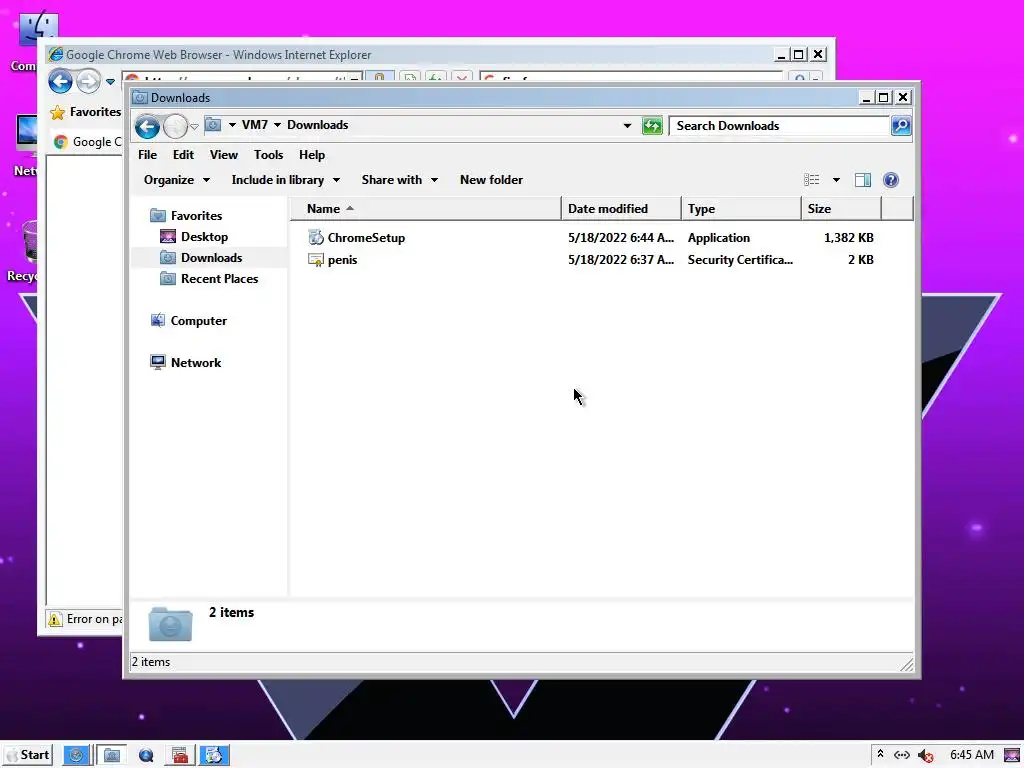Click the Security Certificate type cell
Image resolution: width=1024 pixels, height=768 pixels.
pos(740,260)
